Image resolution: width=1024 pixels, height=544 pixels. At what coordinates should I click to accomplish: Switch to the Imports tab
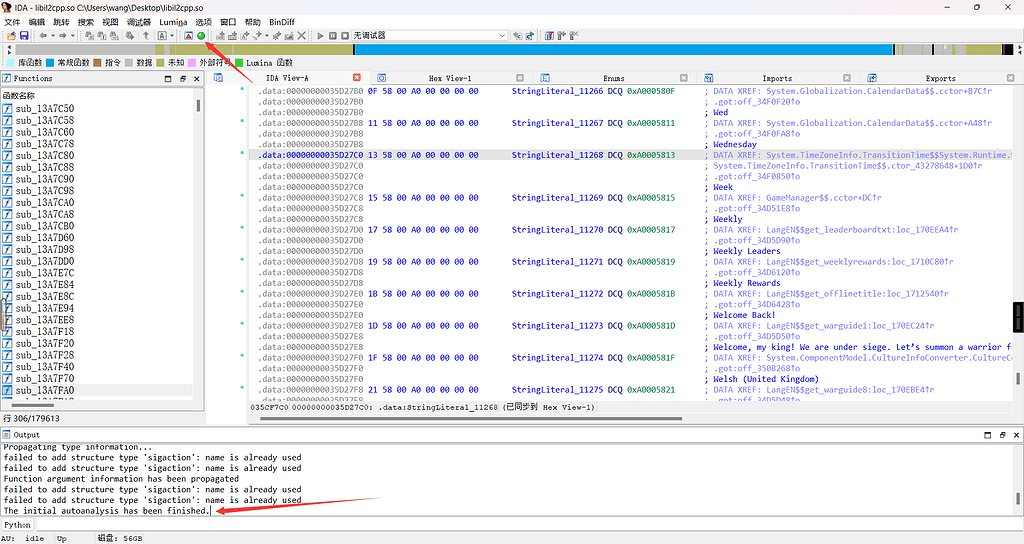(776, 78)
